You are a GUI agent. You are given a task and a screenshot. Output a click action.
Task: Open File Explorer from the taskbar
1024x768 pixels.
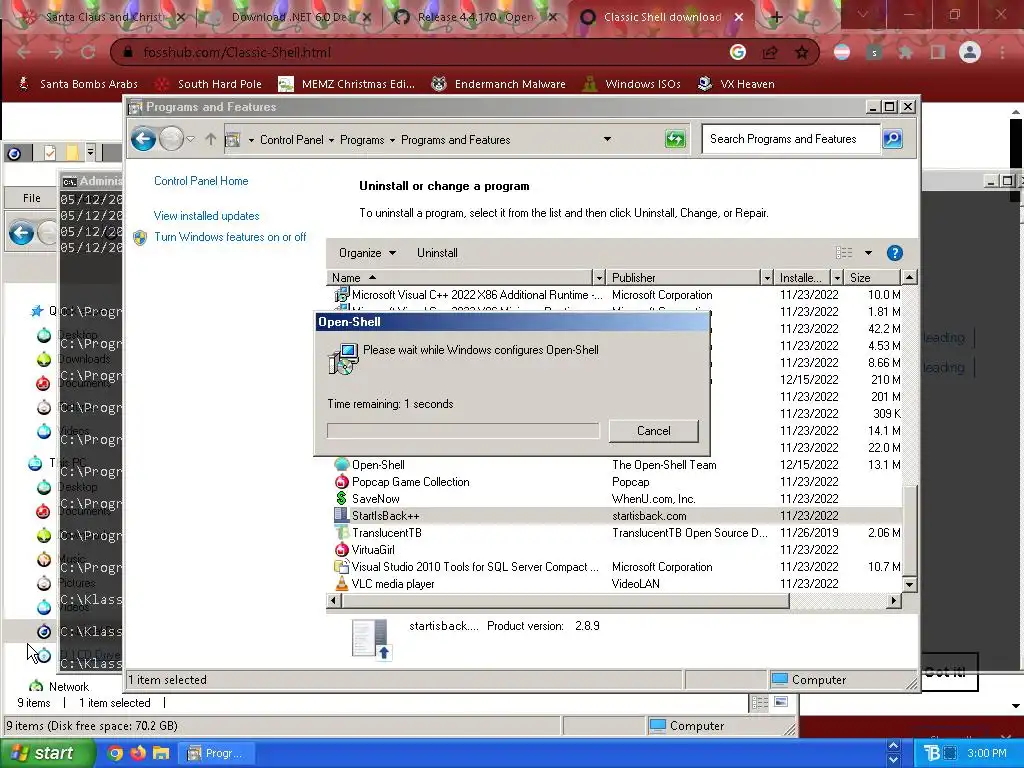161,753
